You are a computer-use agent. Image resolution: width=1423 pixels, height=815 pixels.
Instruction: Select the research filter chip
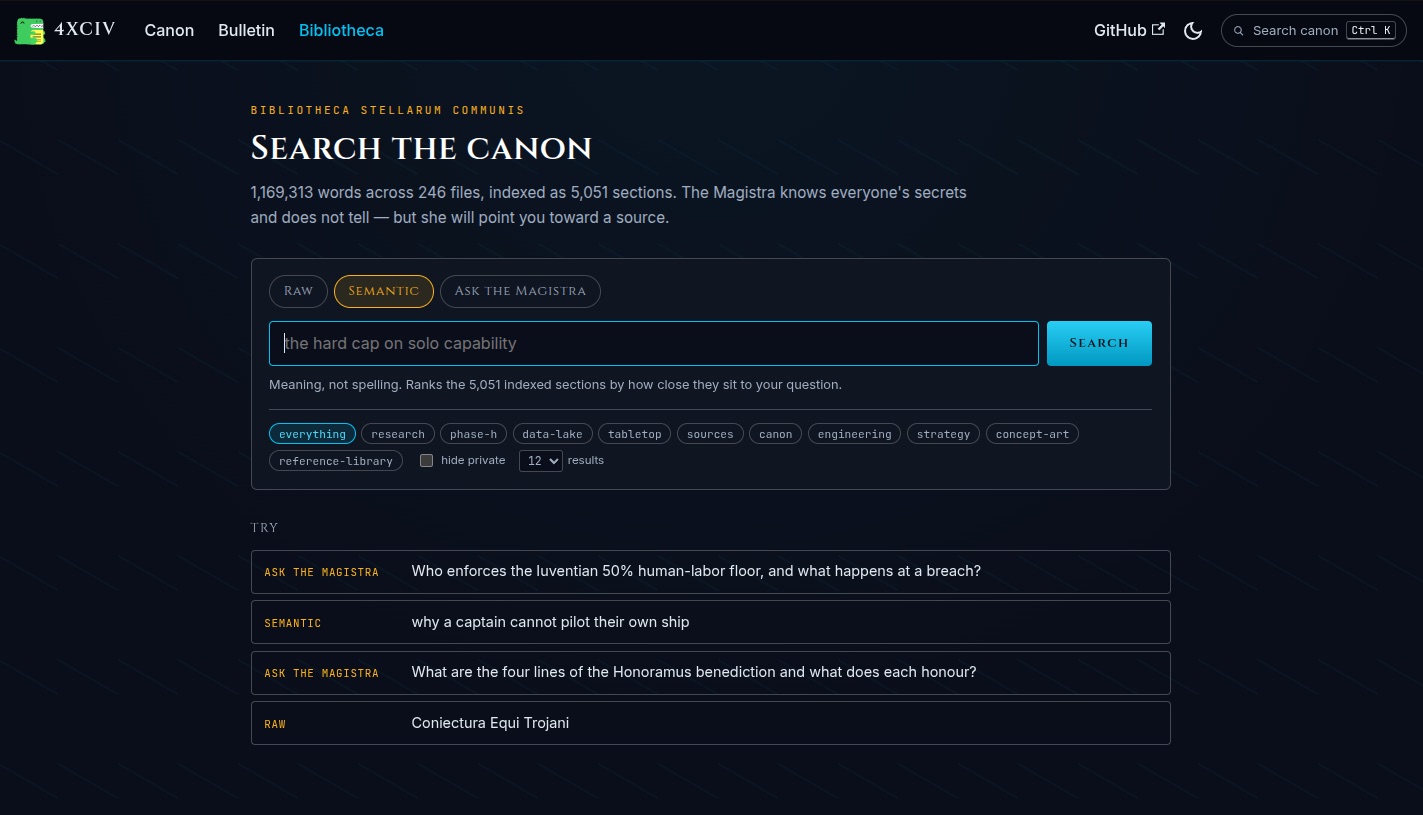point(398,434)
